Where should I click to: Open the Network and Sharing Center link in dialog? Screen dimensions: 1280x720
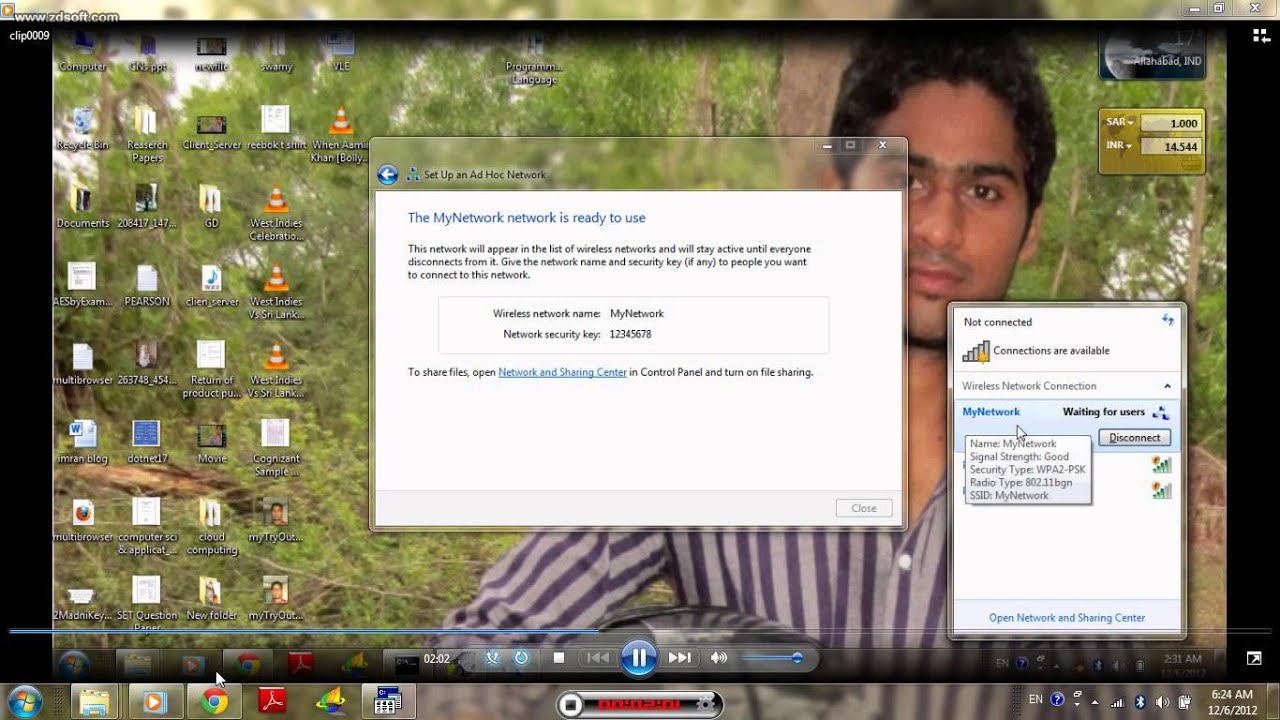point(562,372)
